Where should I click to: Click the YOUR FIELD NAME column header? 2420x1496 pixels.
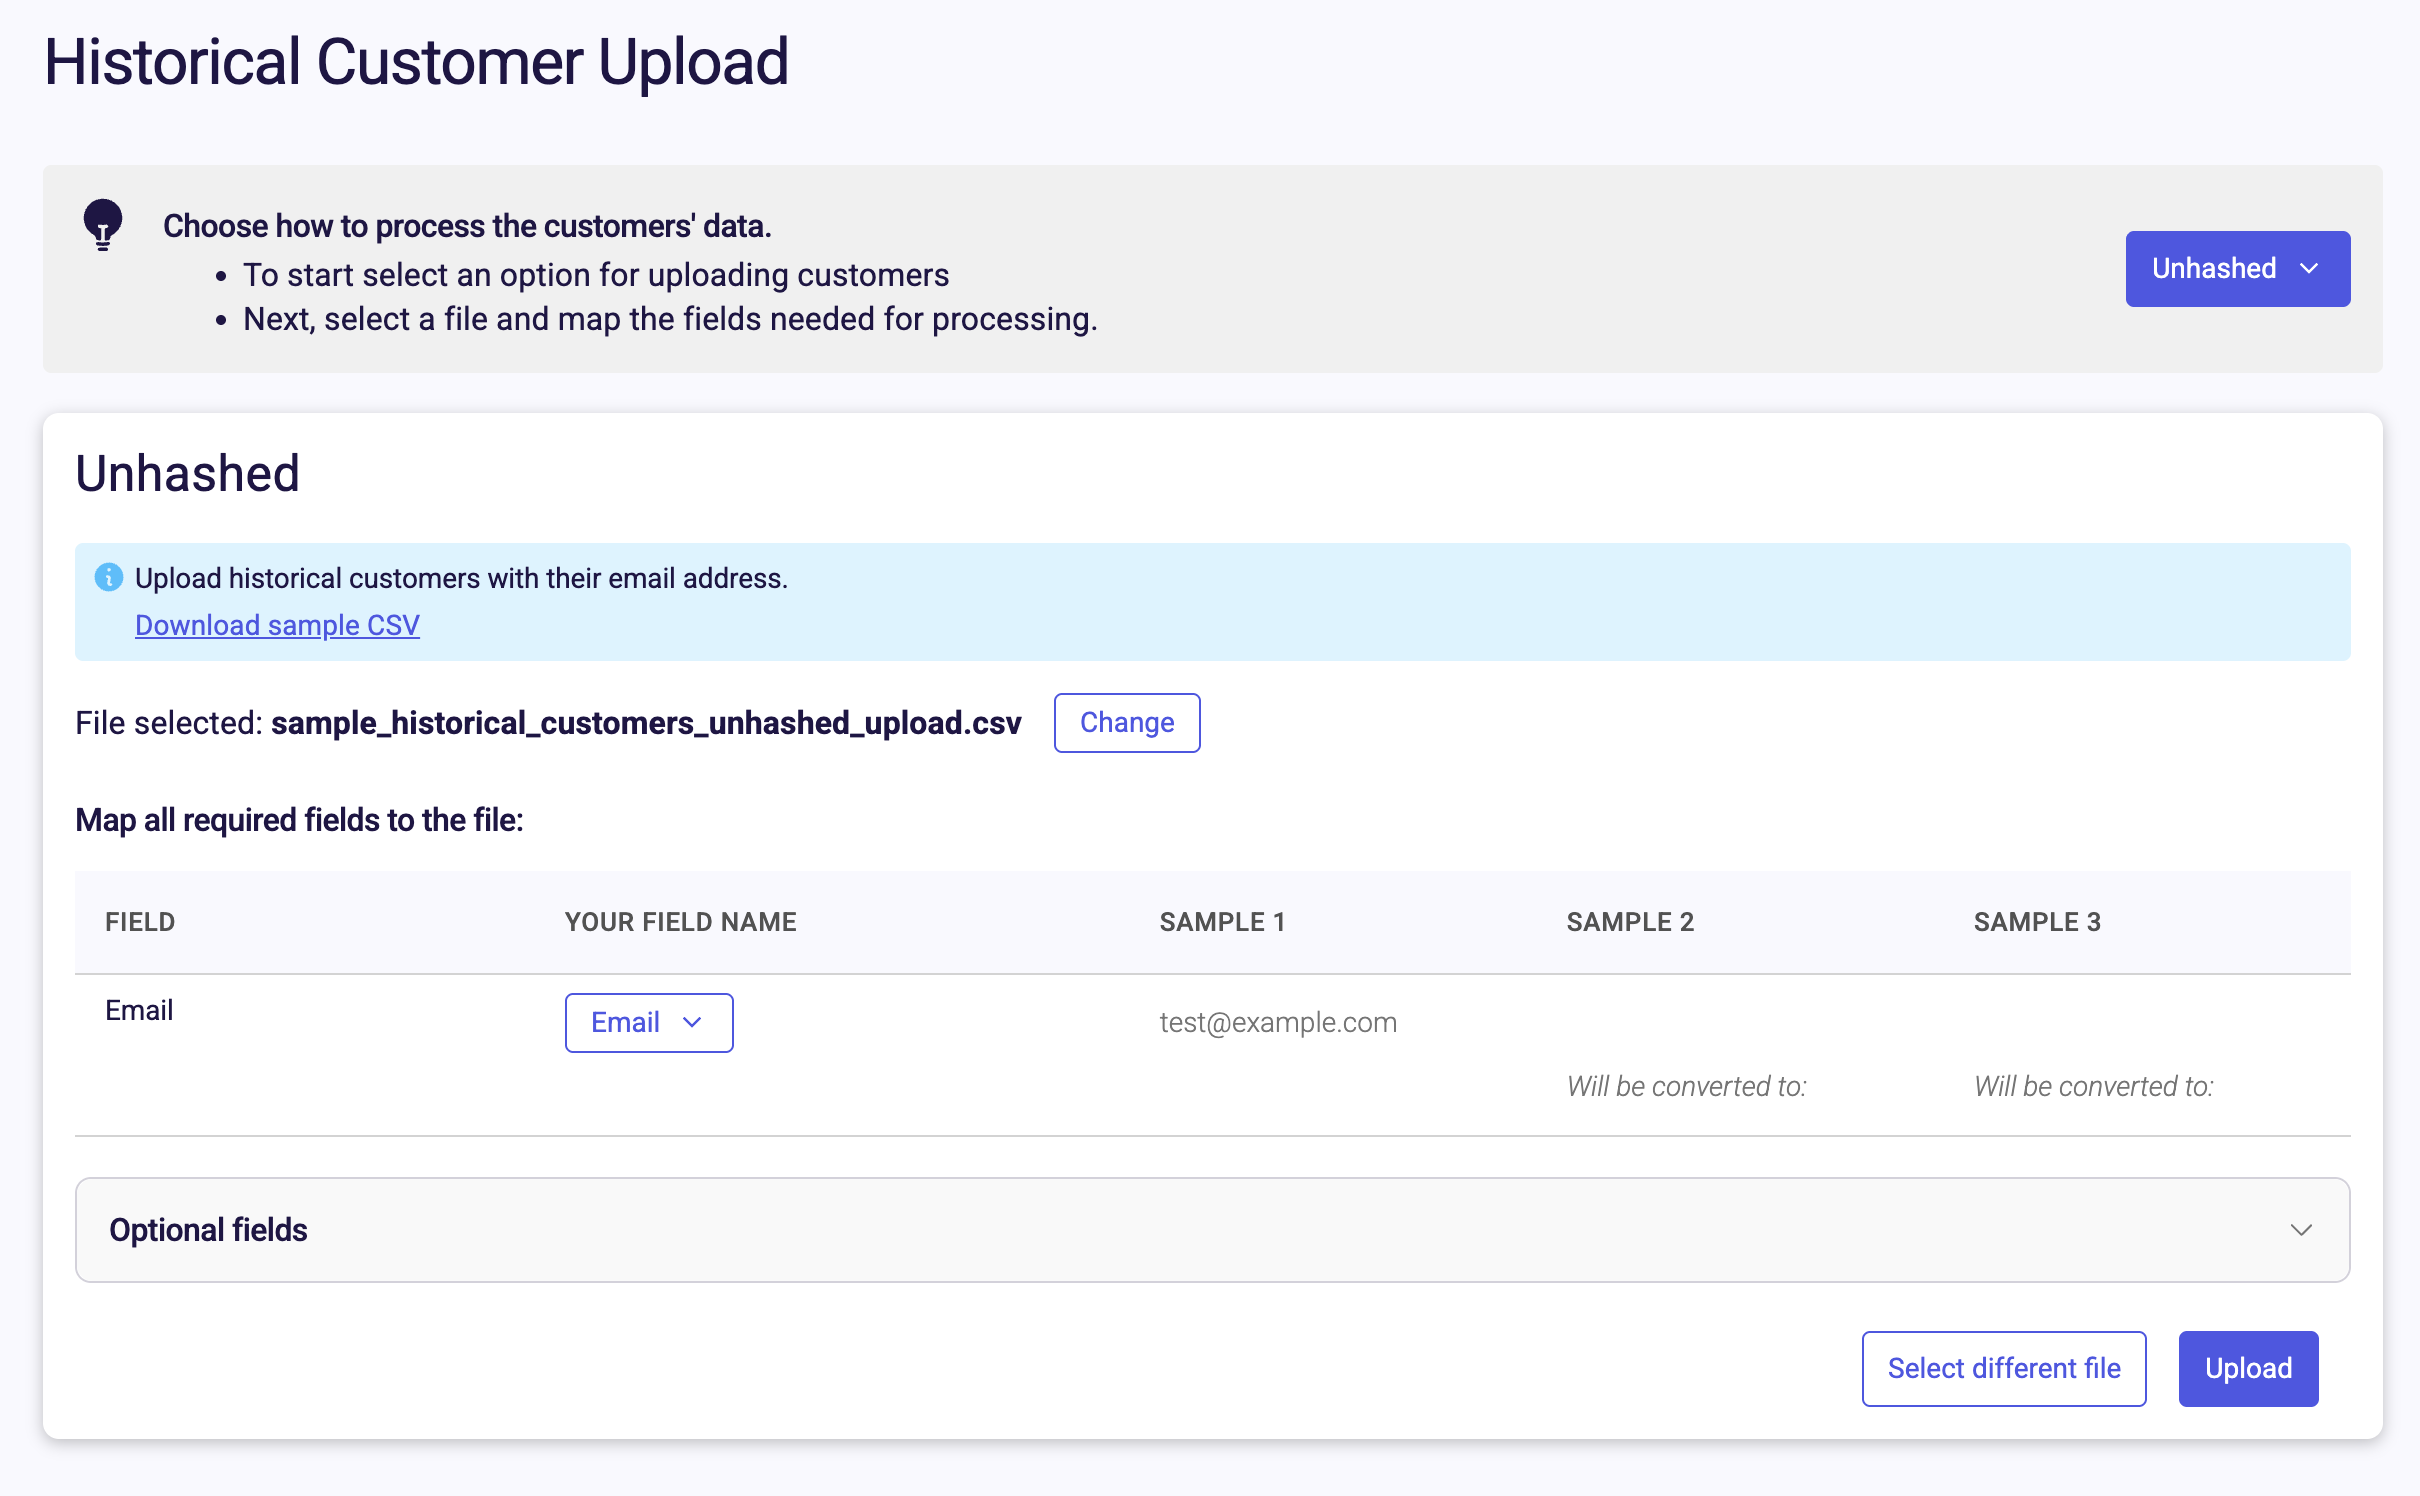point(680,922)
